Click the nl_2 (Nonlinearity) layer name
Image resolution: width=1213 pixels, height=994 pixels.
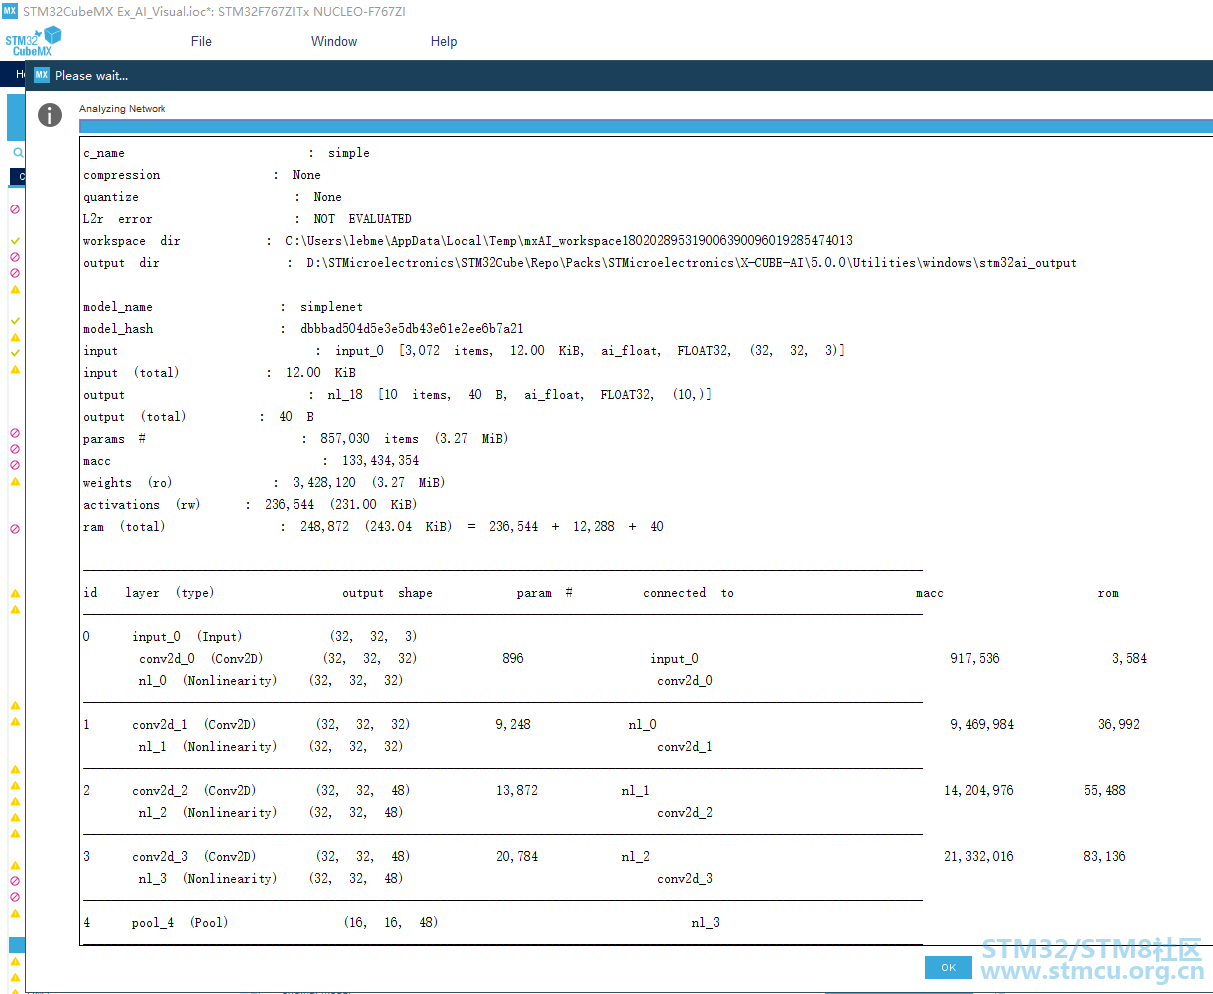tap(207, 813)
